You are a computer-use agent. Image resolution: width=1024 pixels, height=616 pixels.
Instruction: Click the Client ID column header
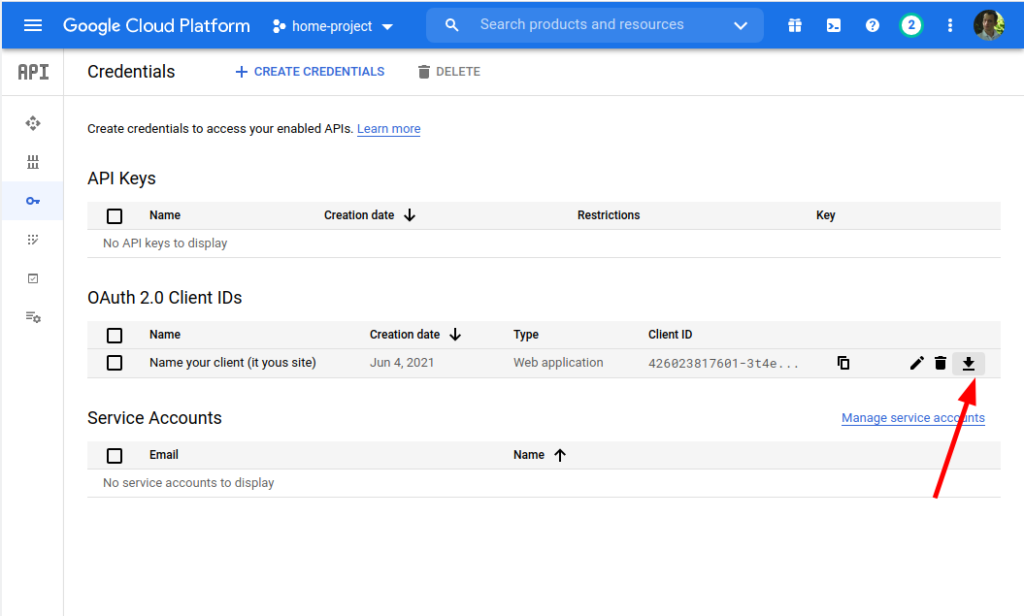[670, 334]
